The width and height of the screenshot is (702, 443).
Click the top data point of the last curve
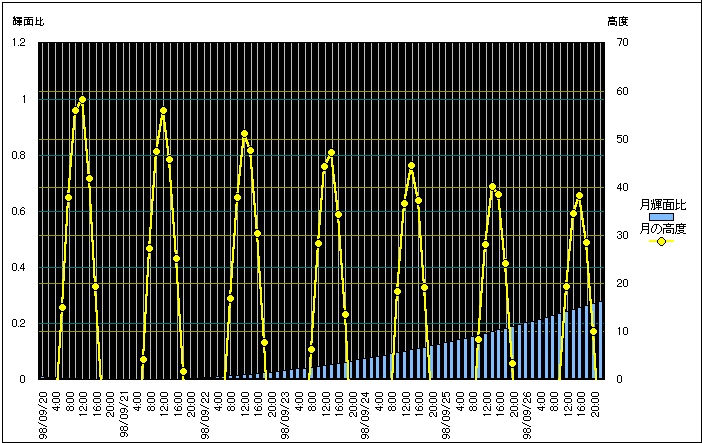[579, 196]
